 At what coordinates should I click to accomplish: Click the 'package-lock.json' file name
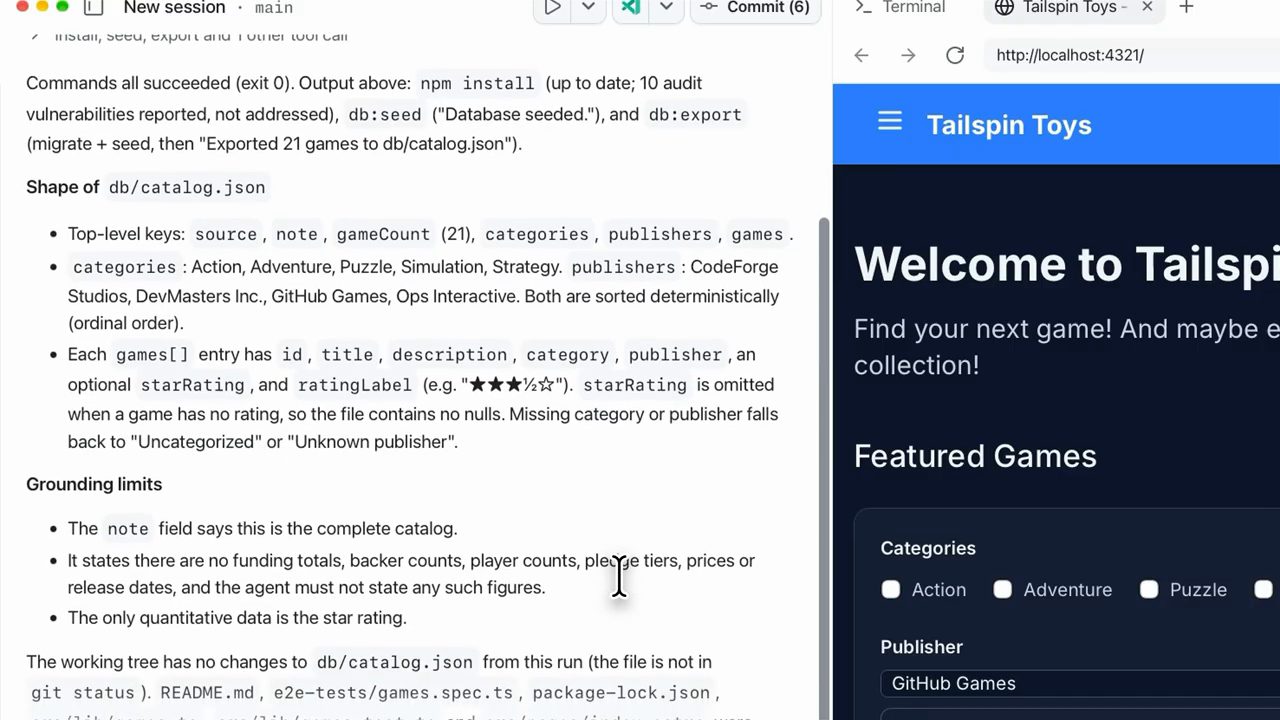tap(621, 693)
